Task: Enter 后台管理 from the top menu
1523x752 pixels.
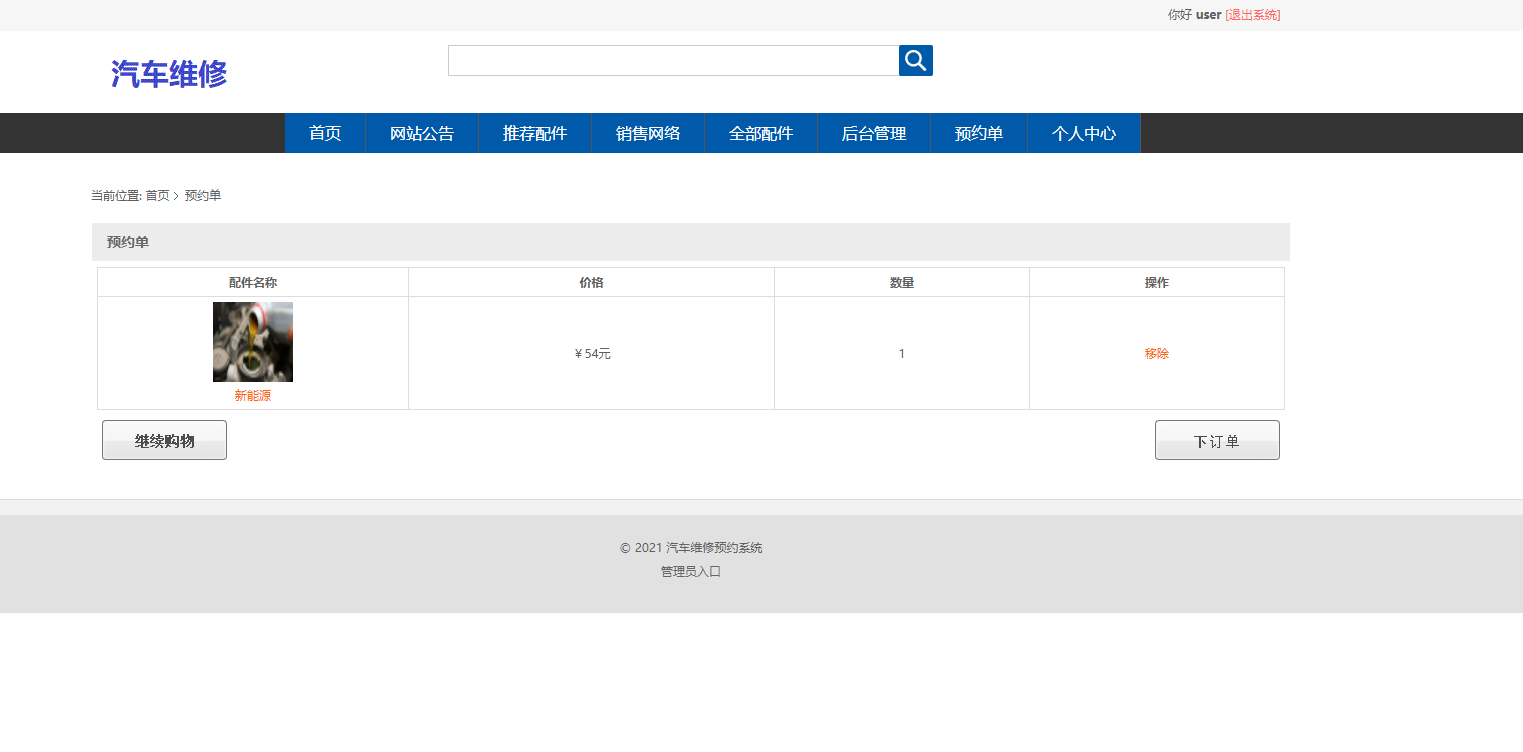Action: (874, 133)
